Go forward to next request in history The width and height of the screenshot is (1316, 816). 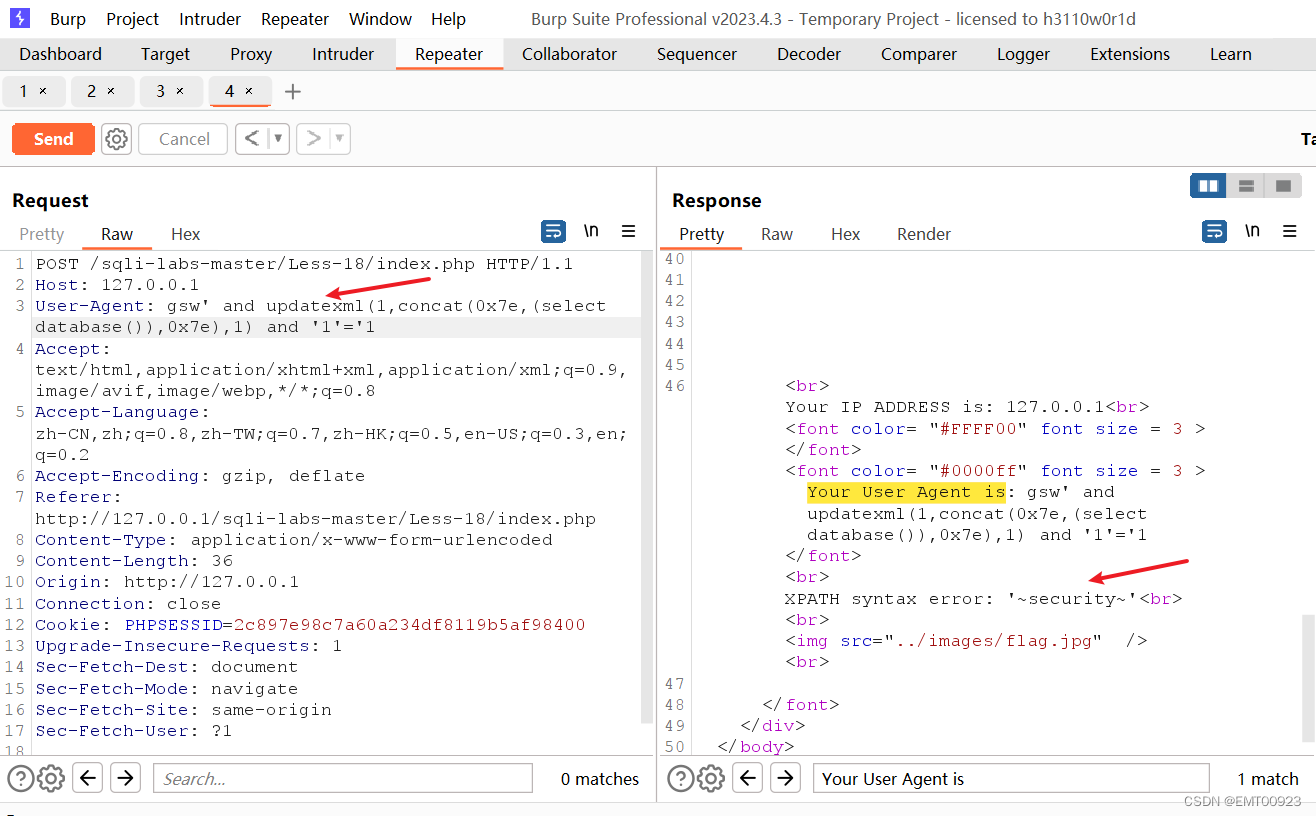point(313,139)
